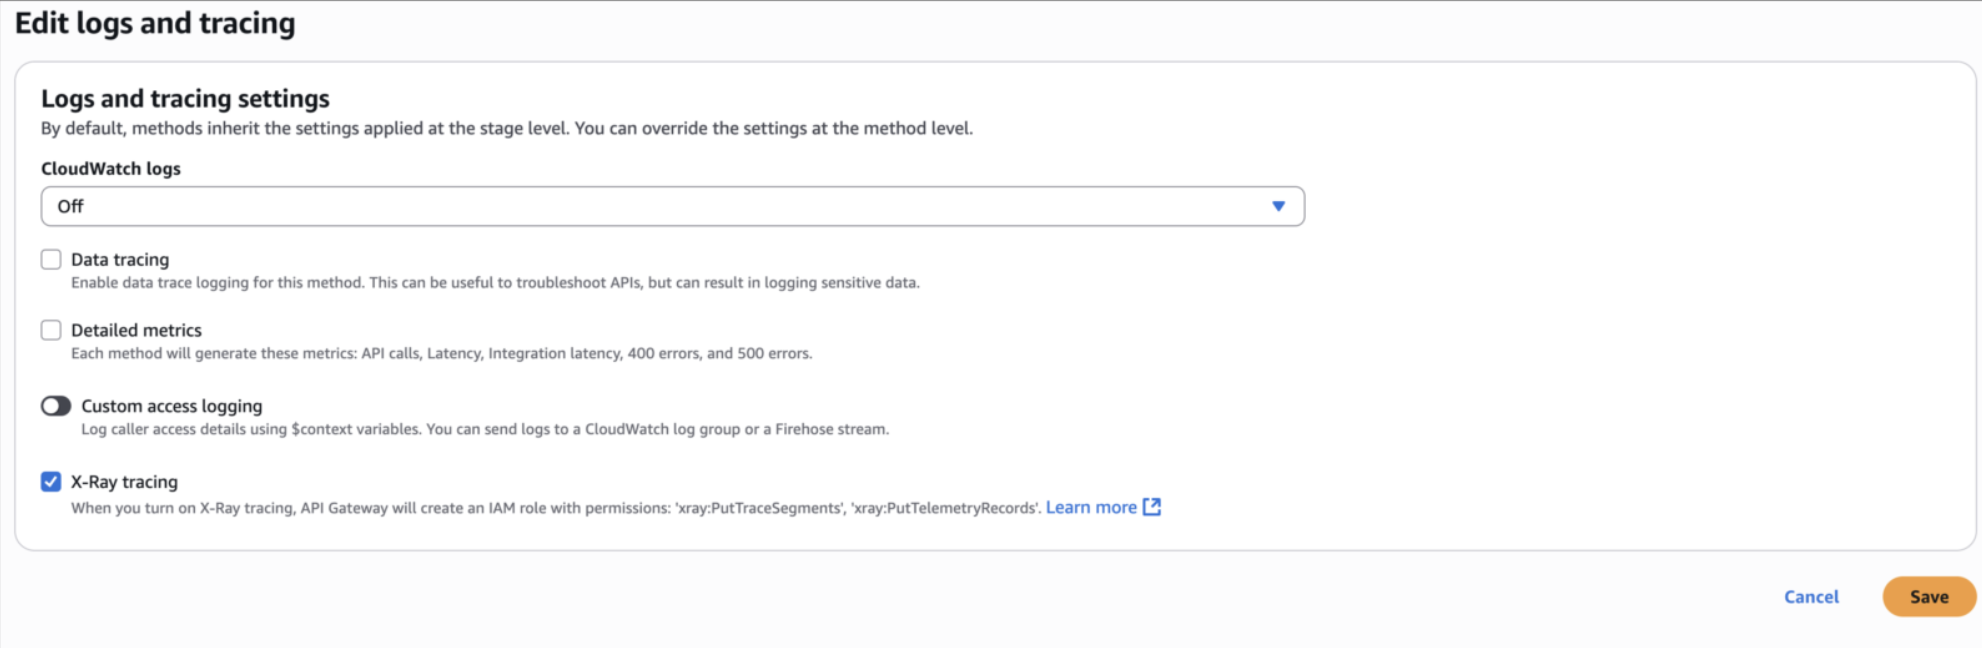
Task: Click the Detailed metrics description about API calls
Action: coord(441,353)
